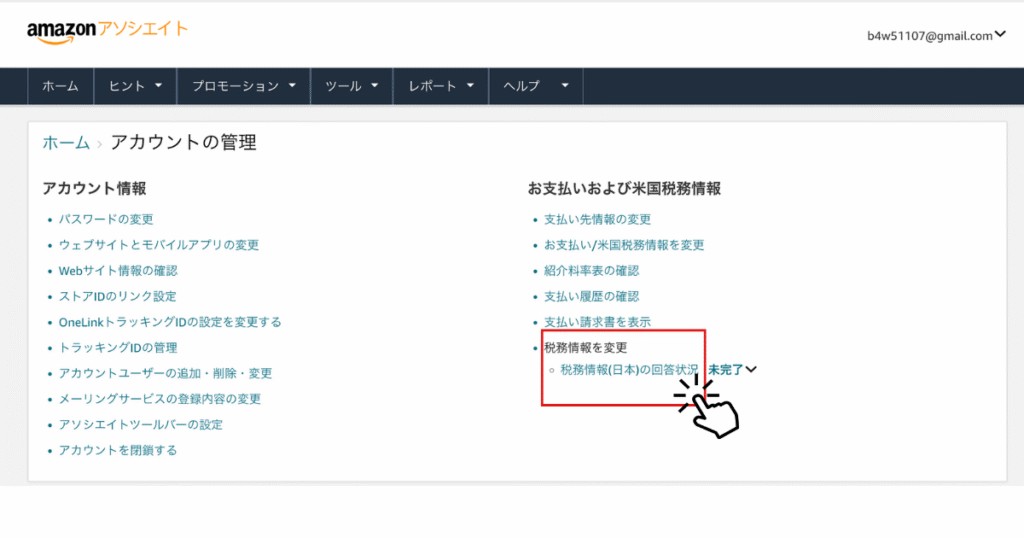This screenshot has height=538, width=1024.
Task: Open パスワードの変更 link
Action: coord(106,219)
